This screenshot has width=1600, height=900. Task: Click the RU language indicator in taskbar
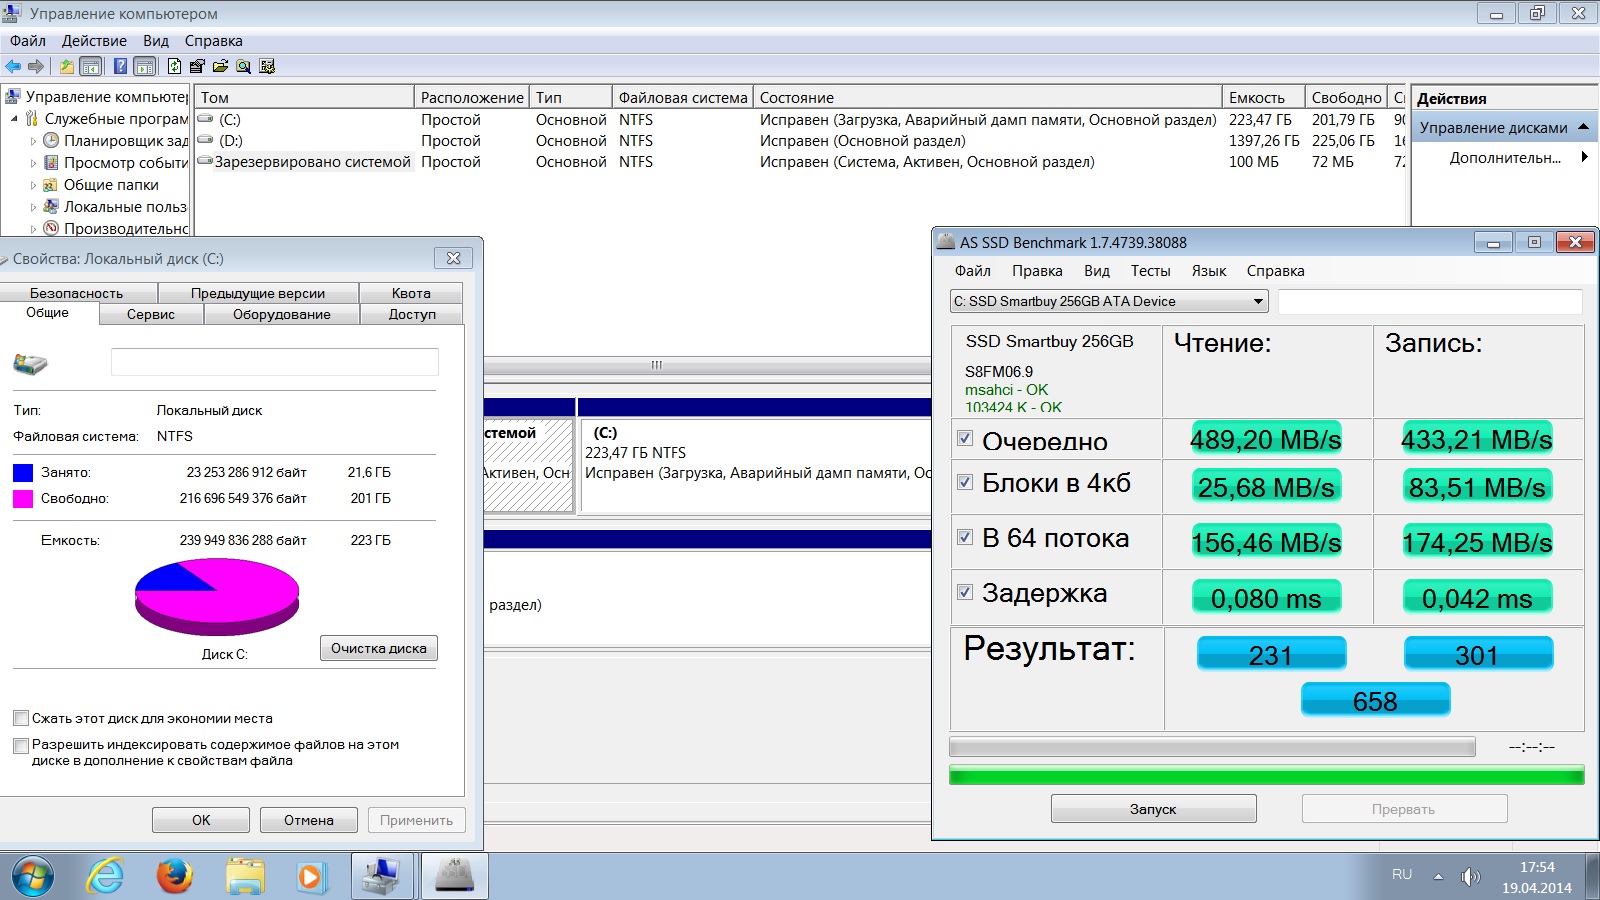pos(1402,875)
